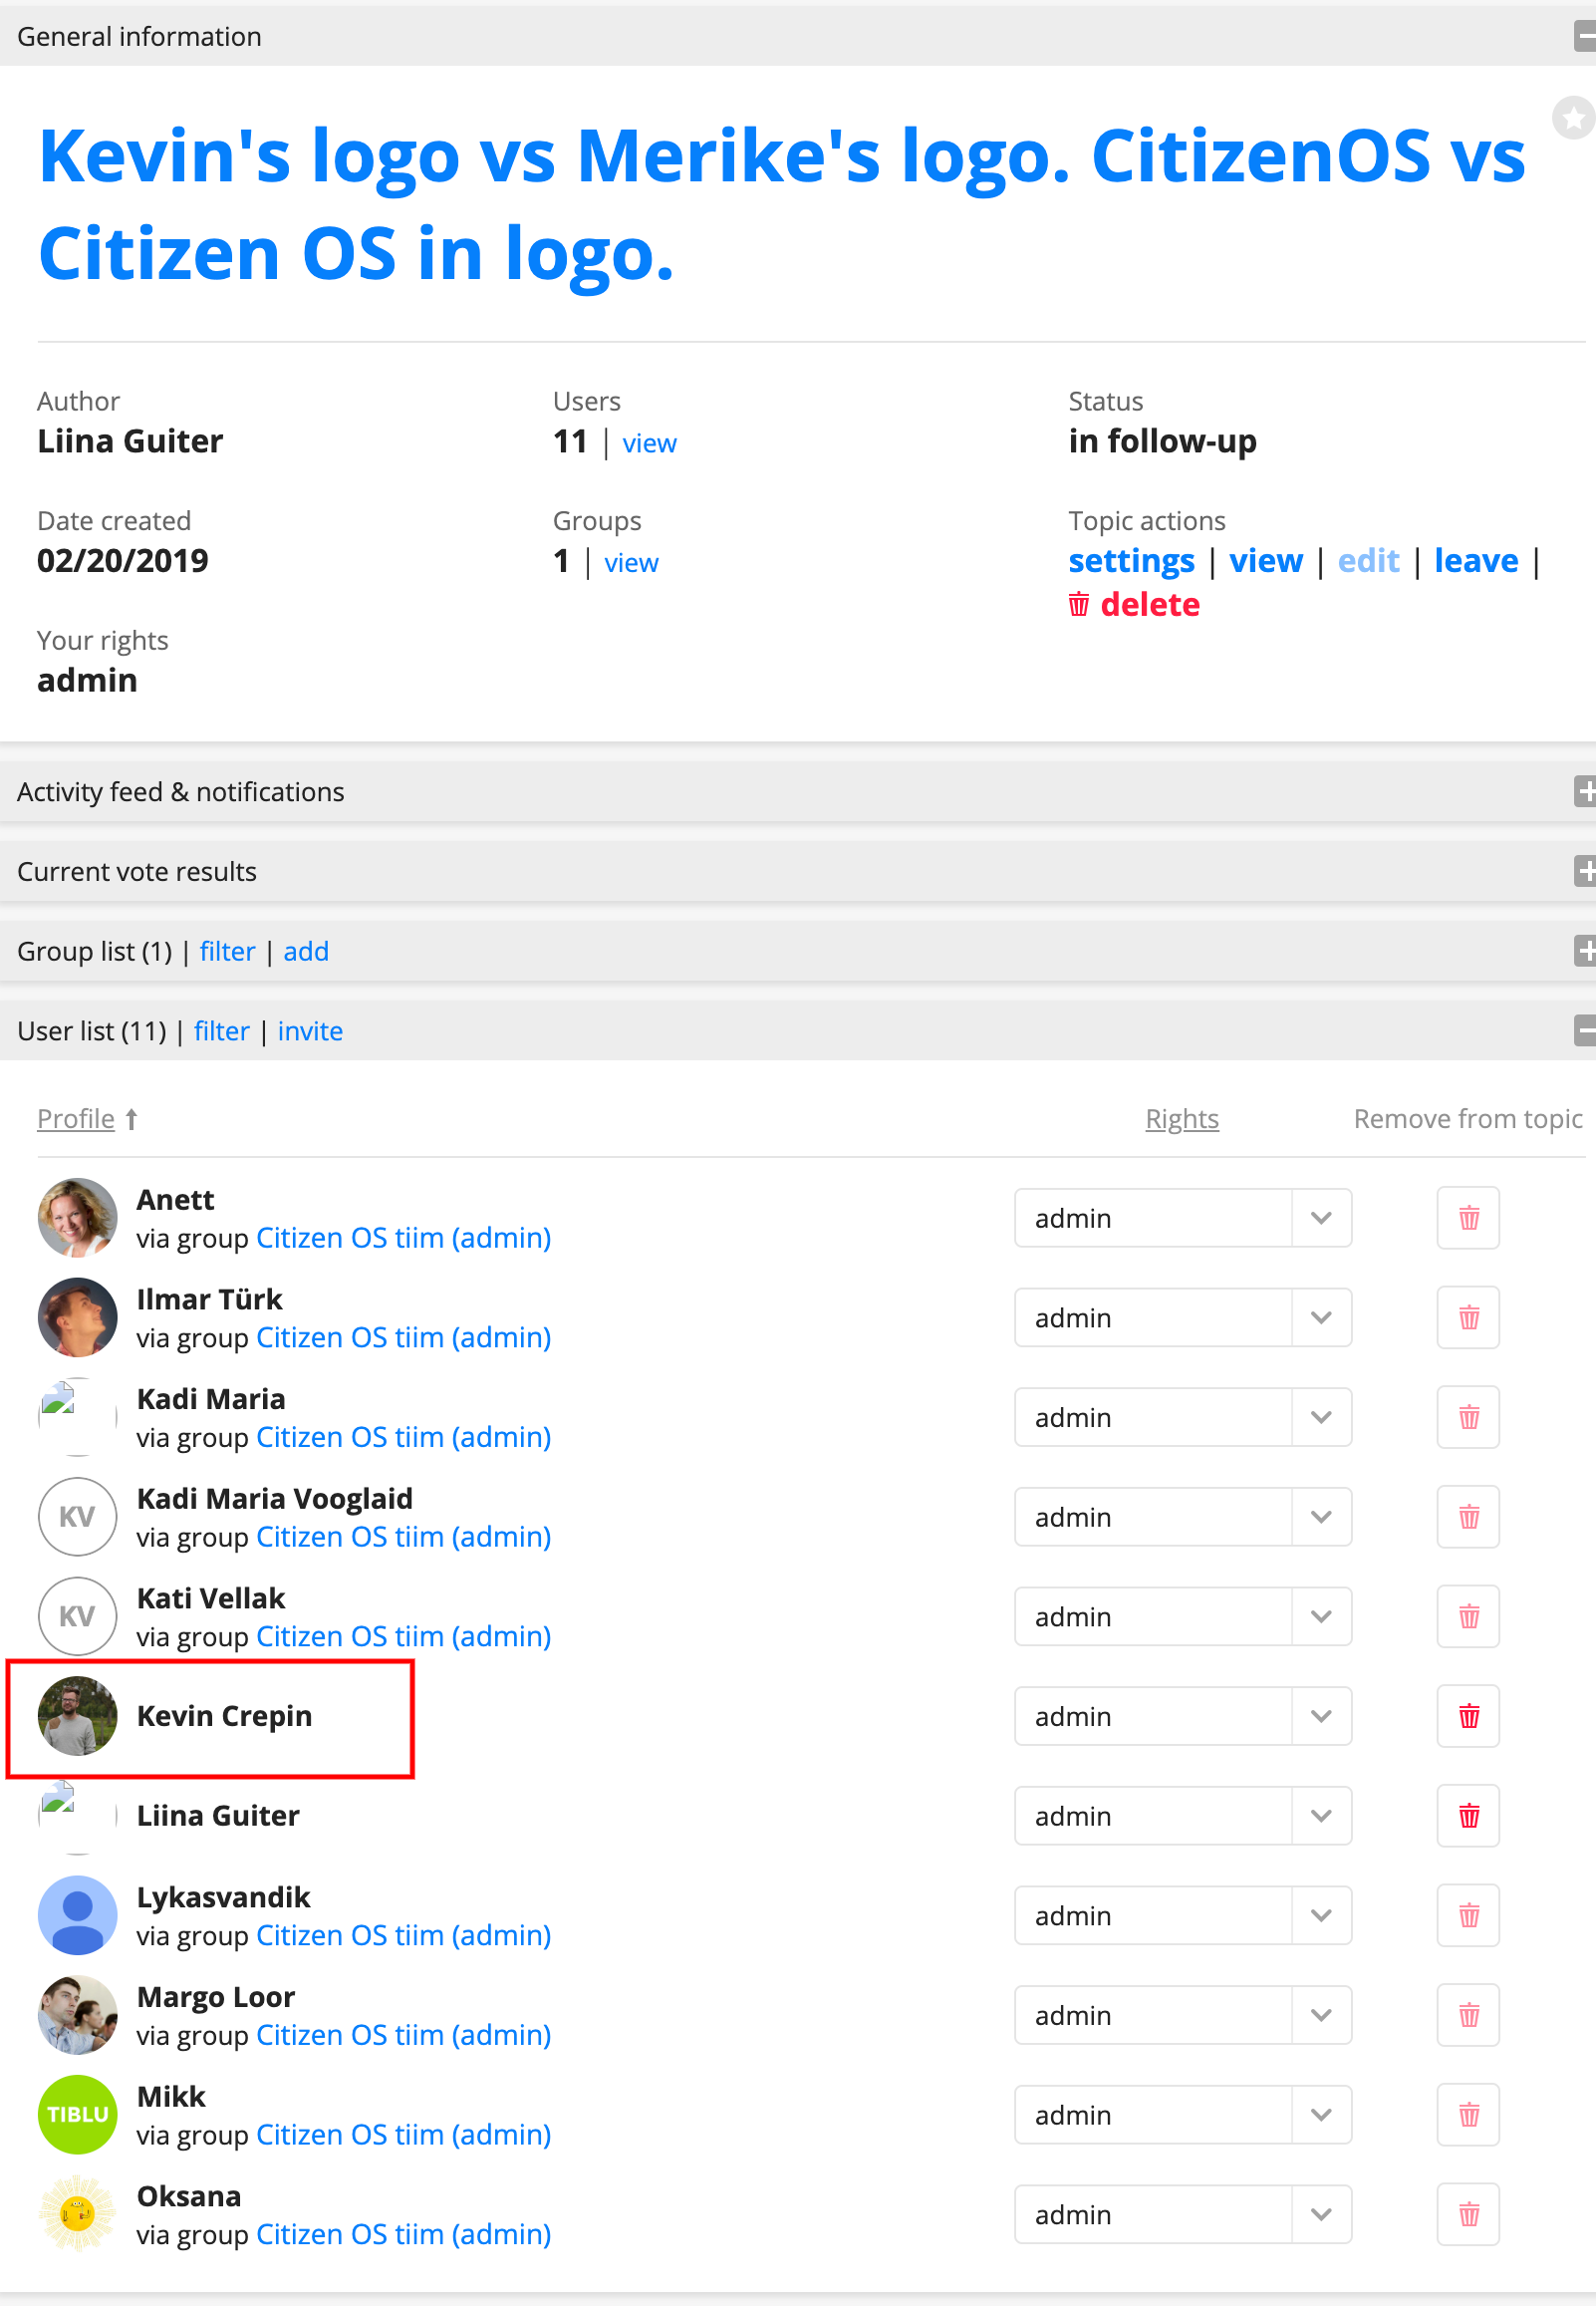Click the edit topic action

coord(1368,561)
